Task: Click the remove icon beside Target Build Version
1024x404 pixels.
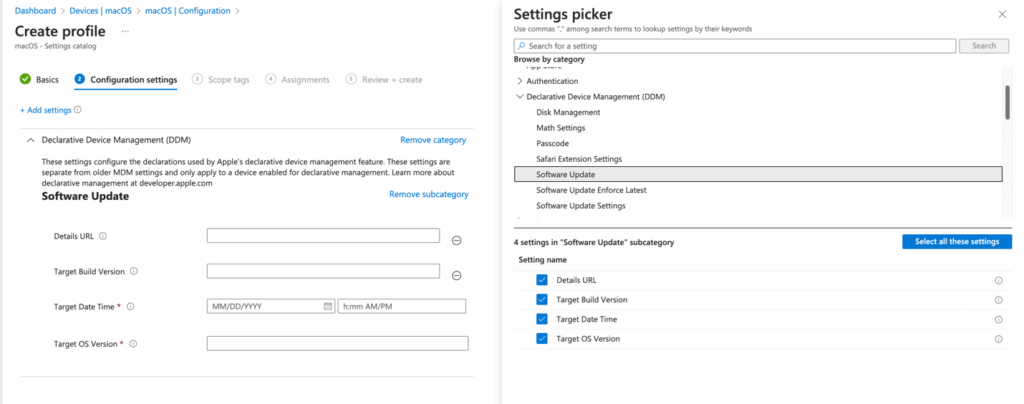Action: [x=456, y=275]
